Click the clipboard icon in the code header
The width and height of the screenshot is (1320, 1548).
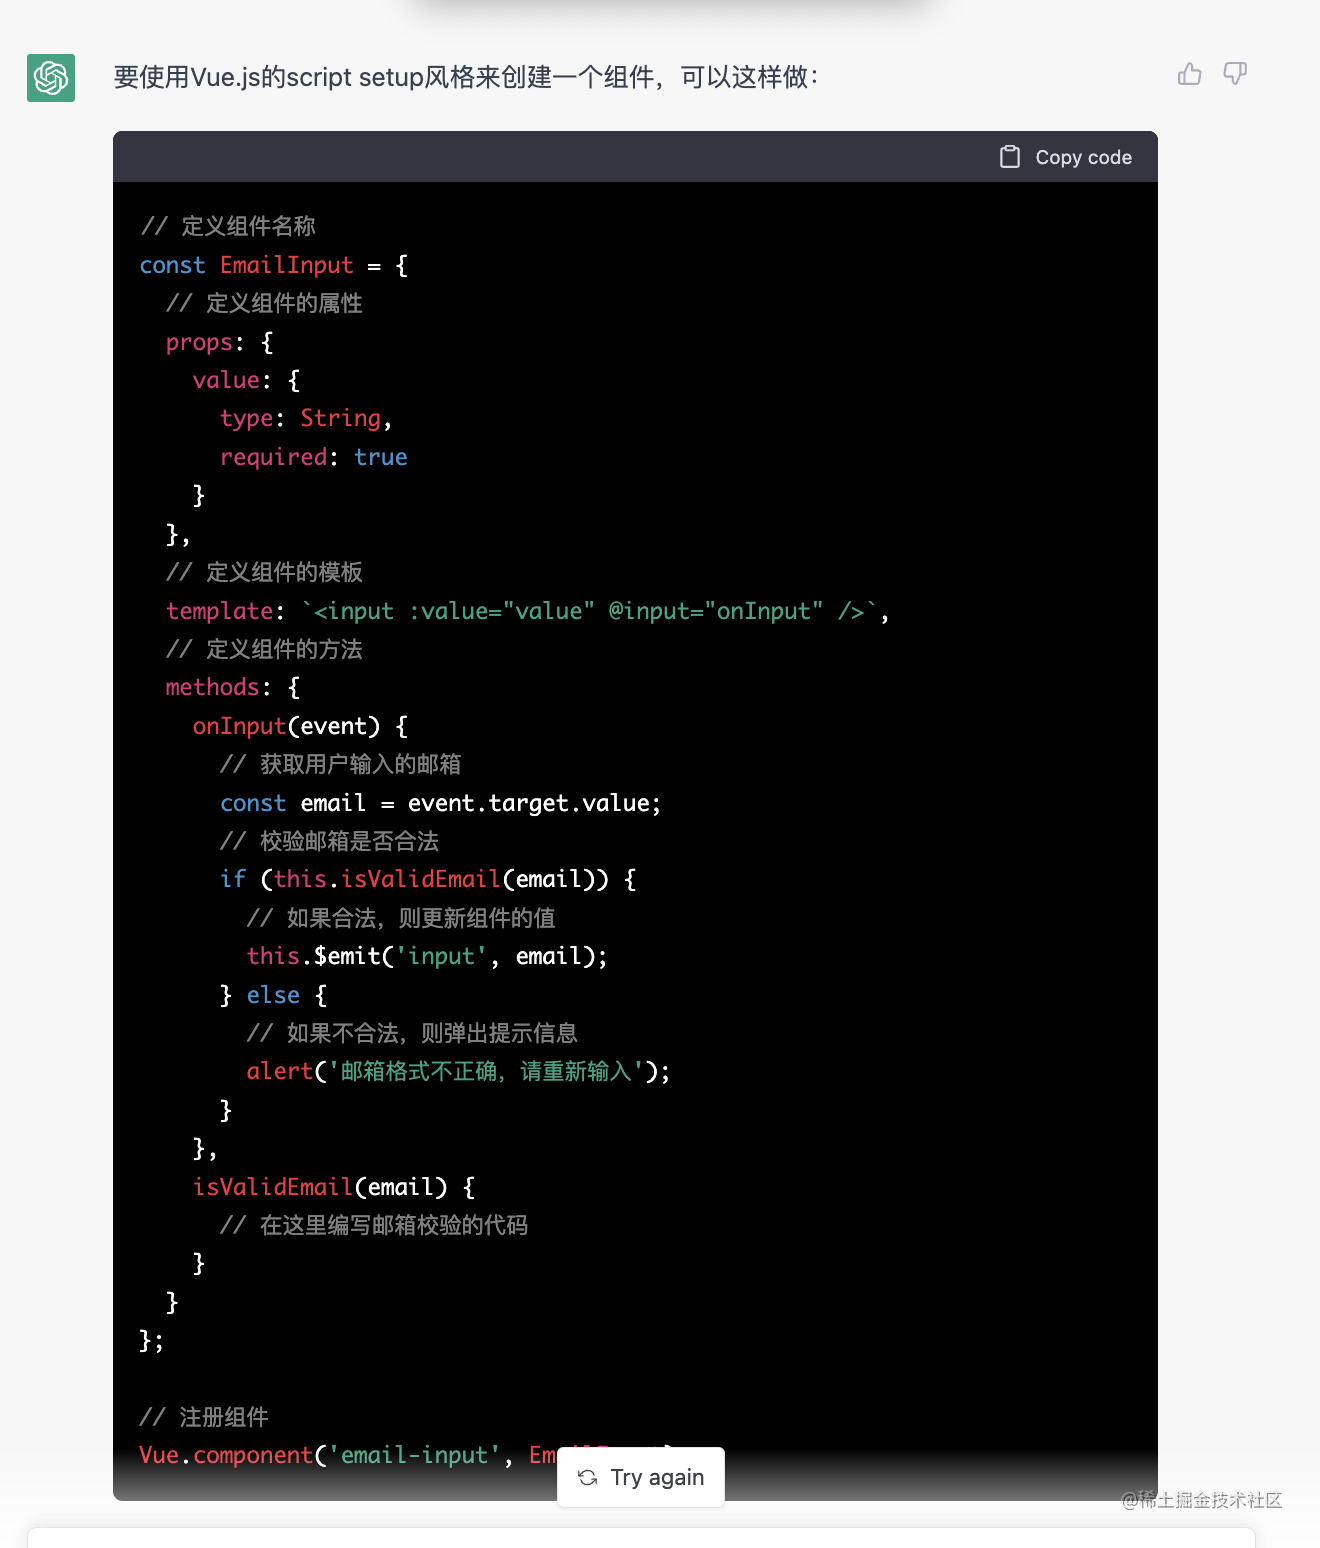1010,157
